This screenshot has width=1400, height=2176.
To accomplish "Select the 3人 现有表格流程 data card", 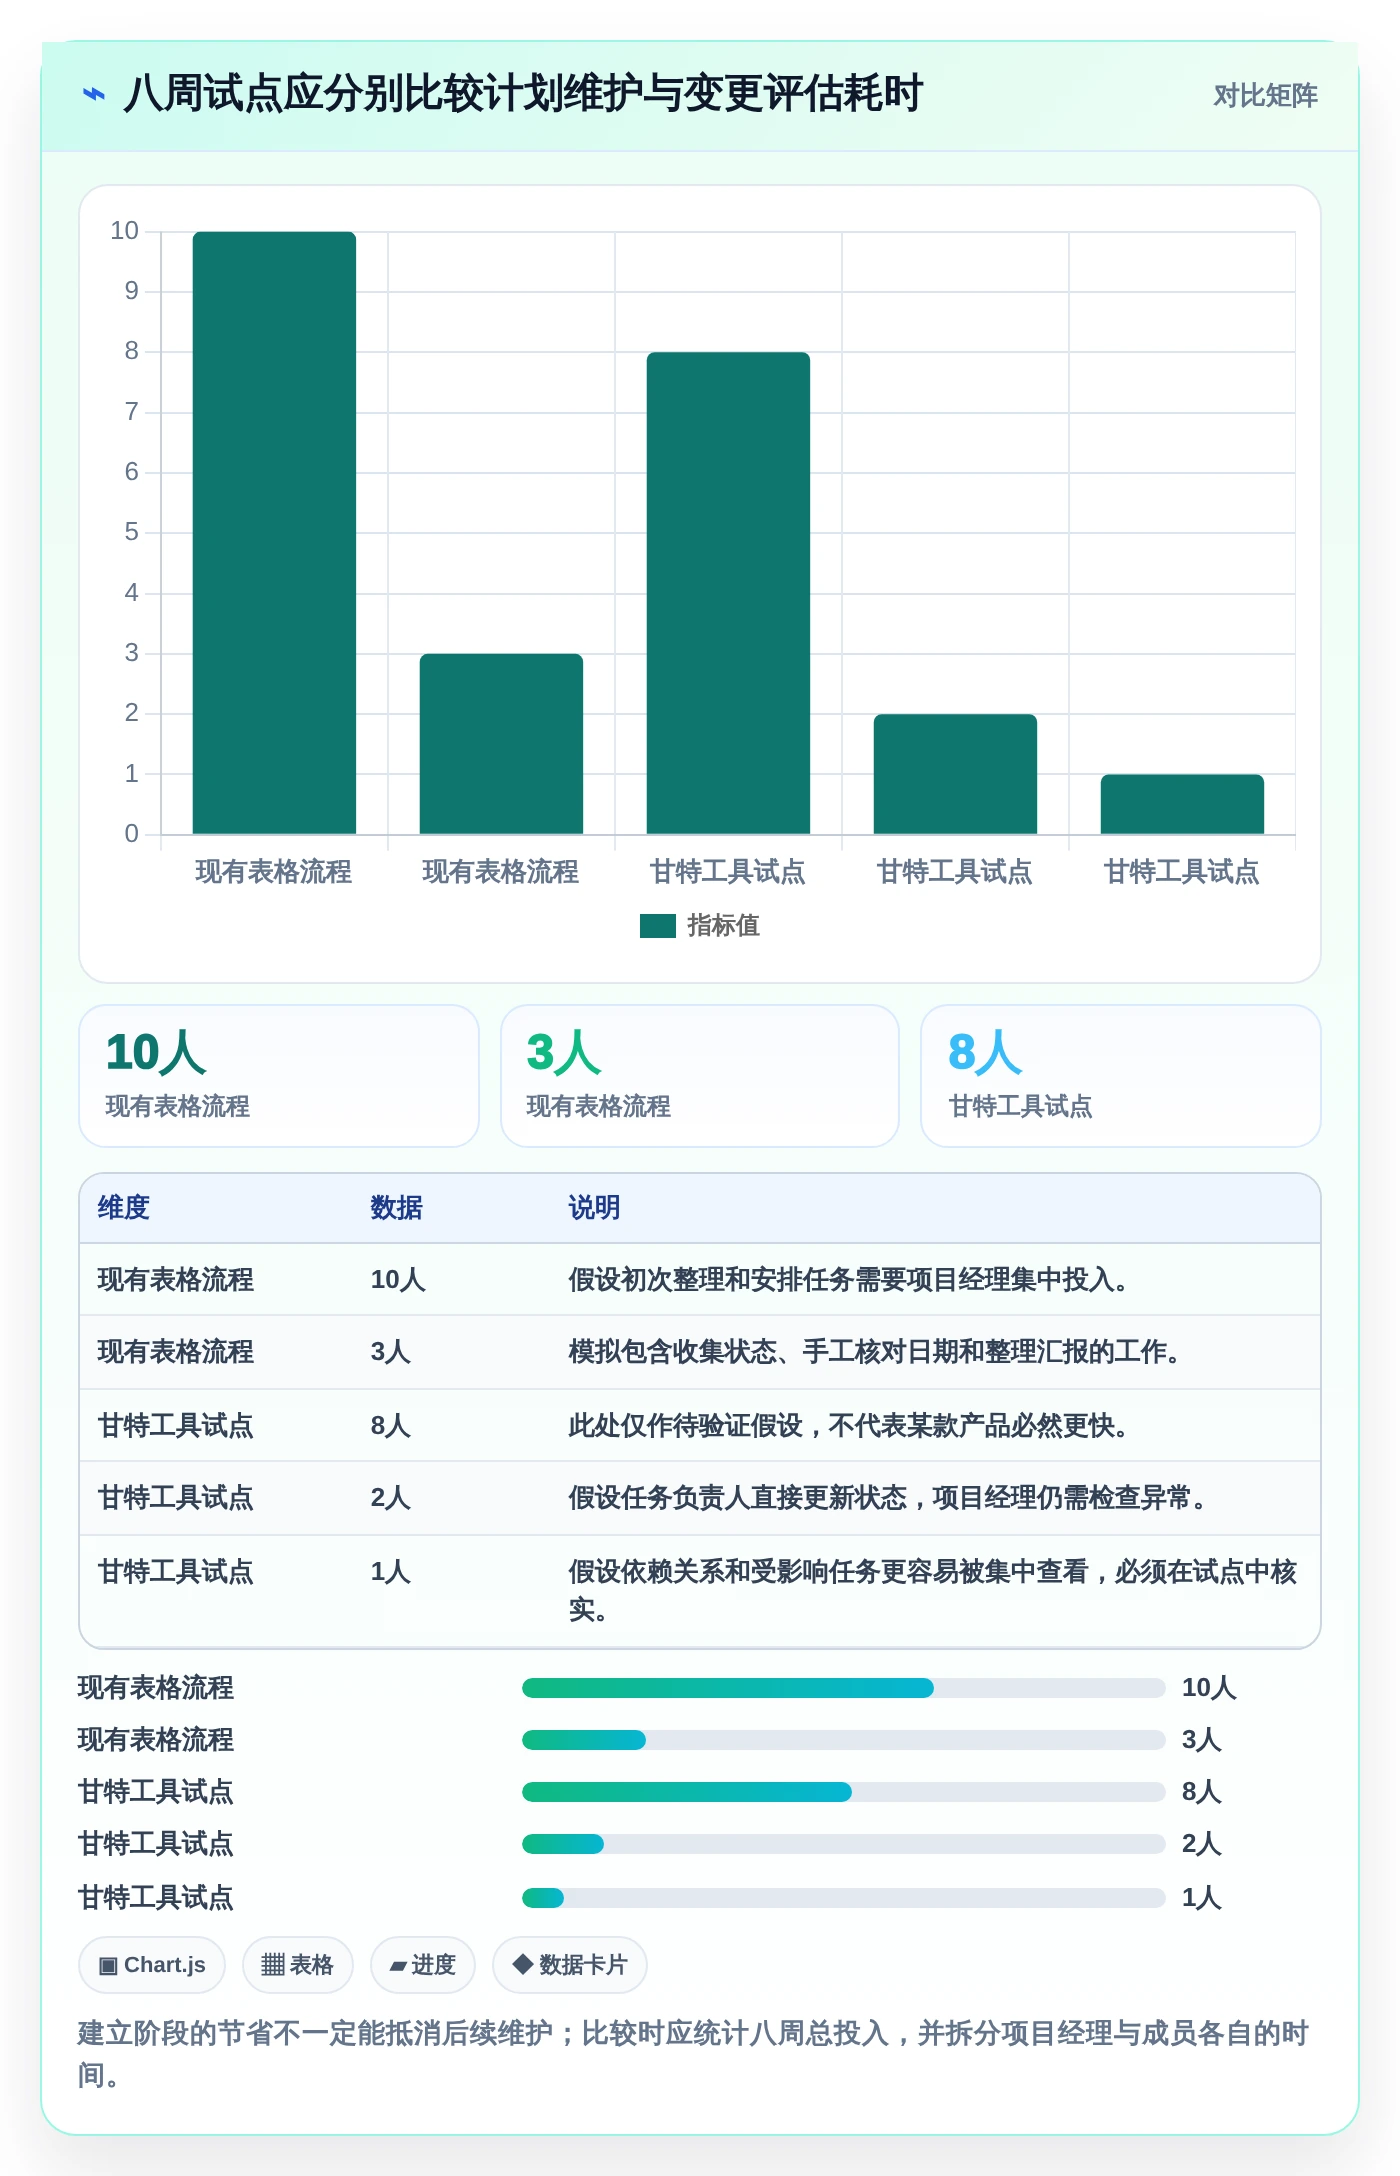I will click(700, 1076).
